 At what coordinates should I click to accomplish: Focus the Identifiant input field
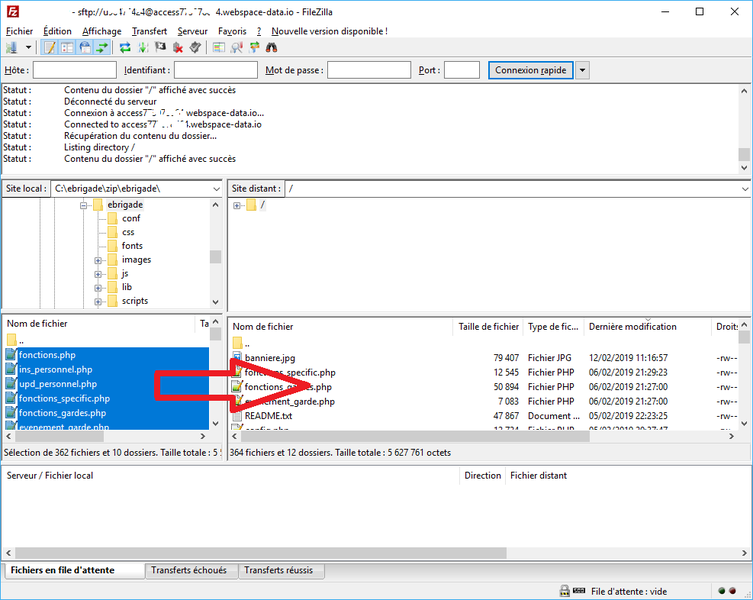click(x=216, y=70)
